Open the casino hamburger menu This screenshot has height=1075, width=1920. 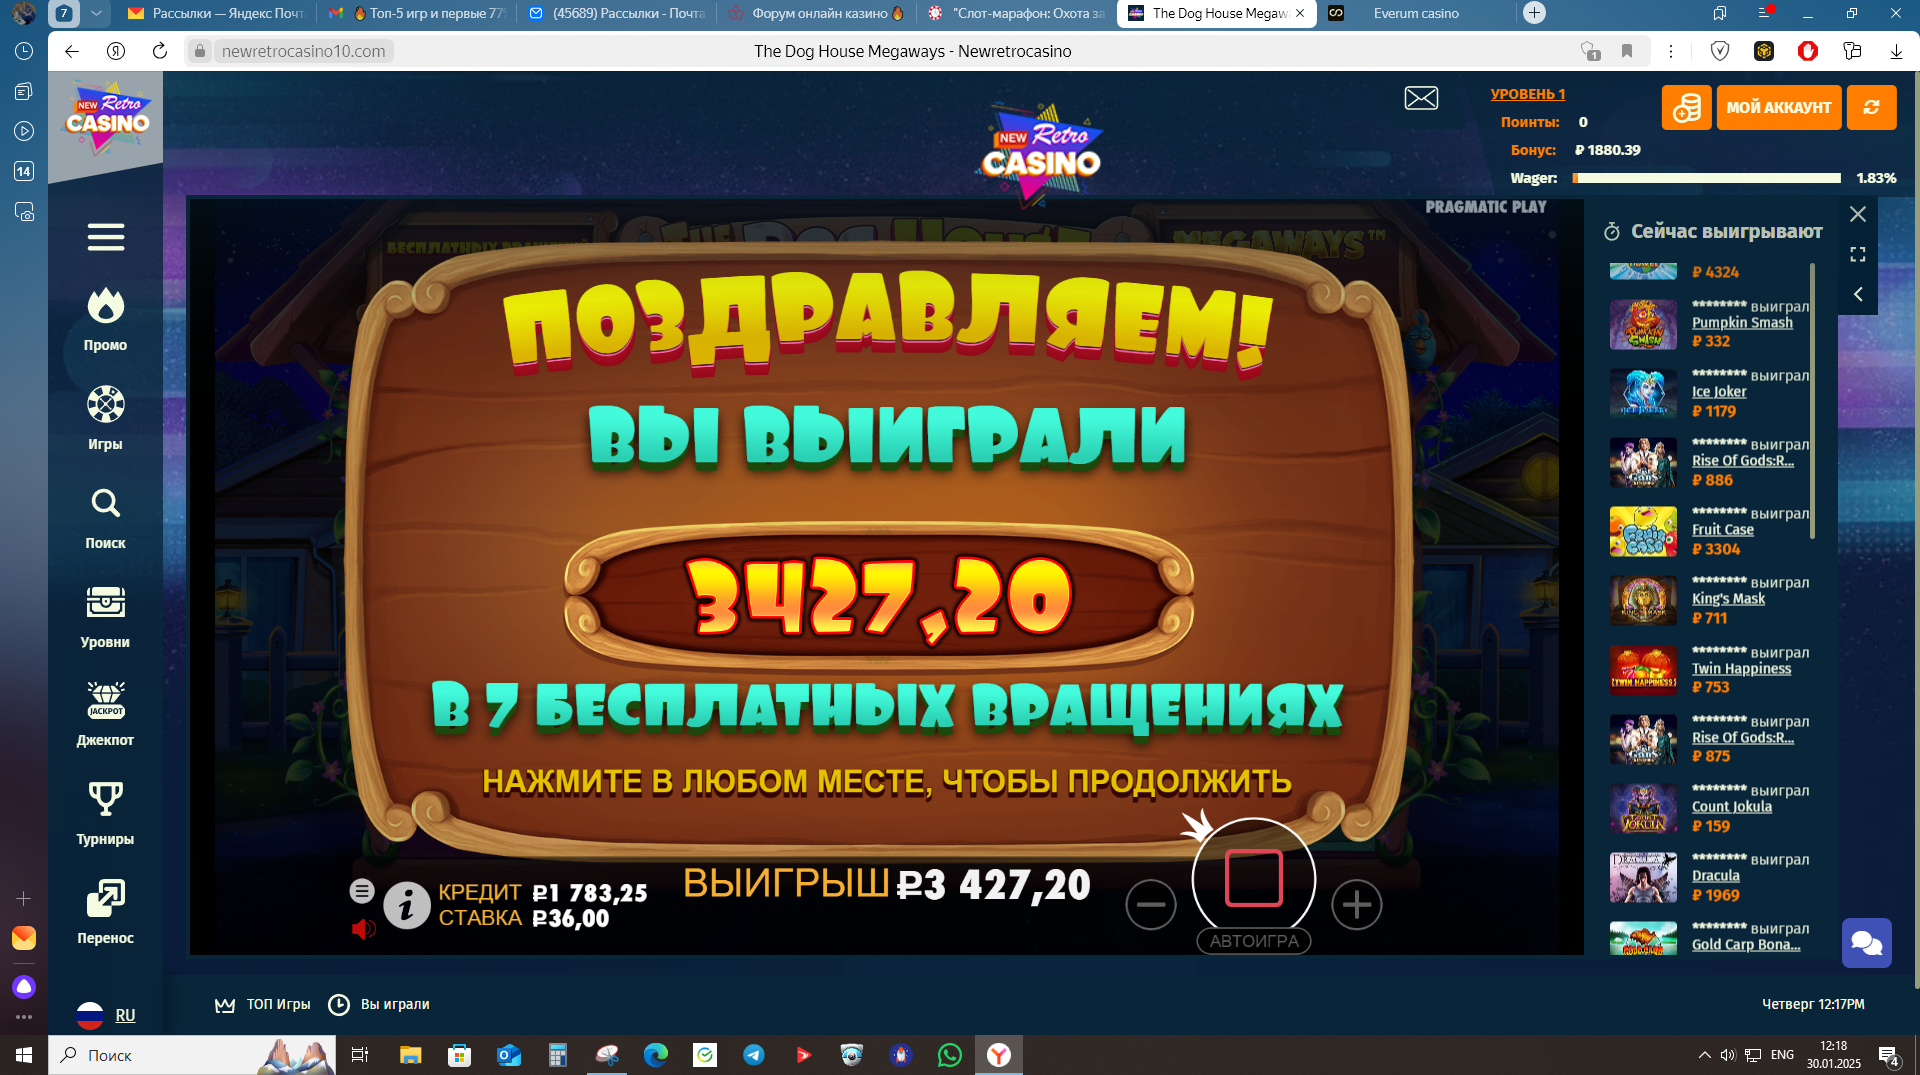tap(106, 237)
